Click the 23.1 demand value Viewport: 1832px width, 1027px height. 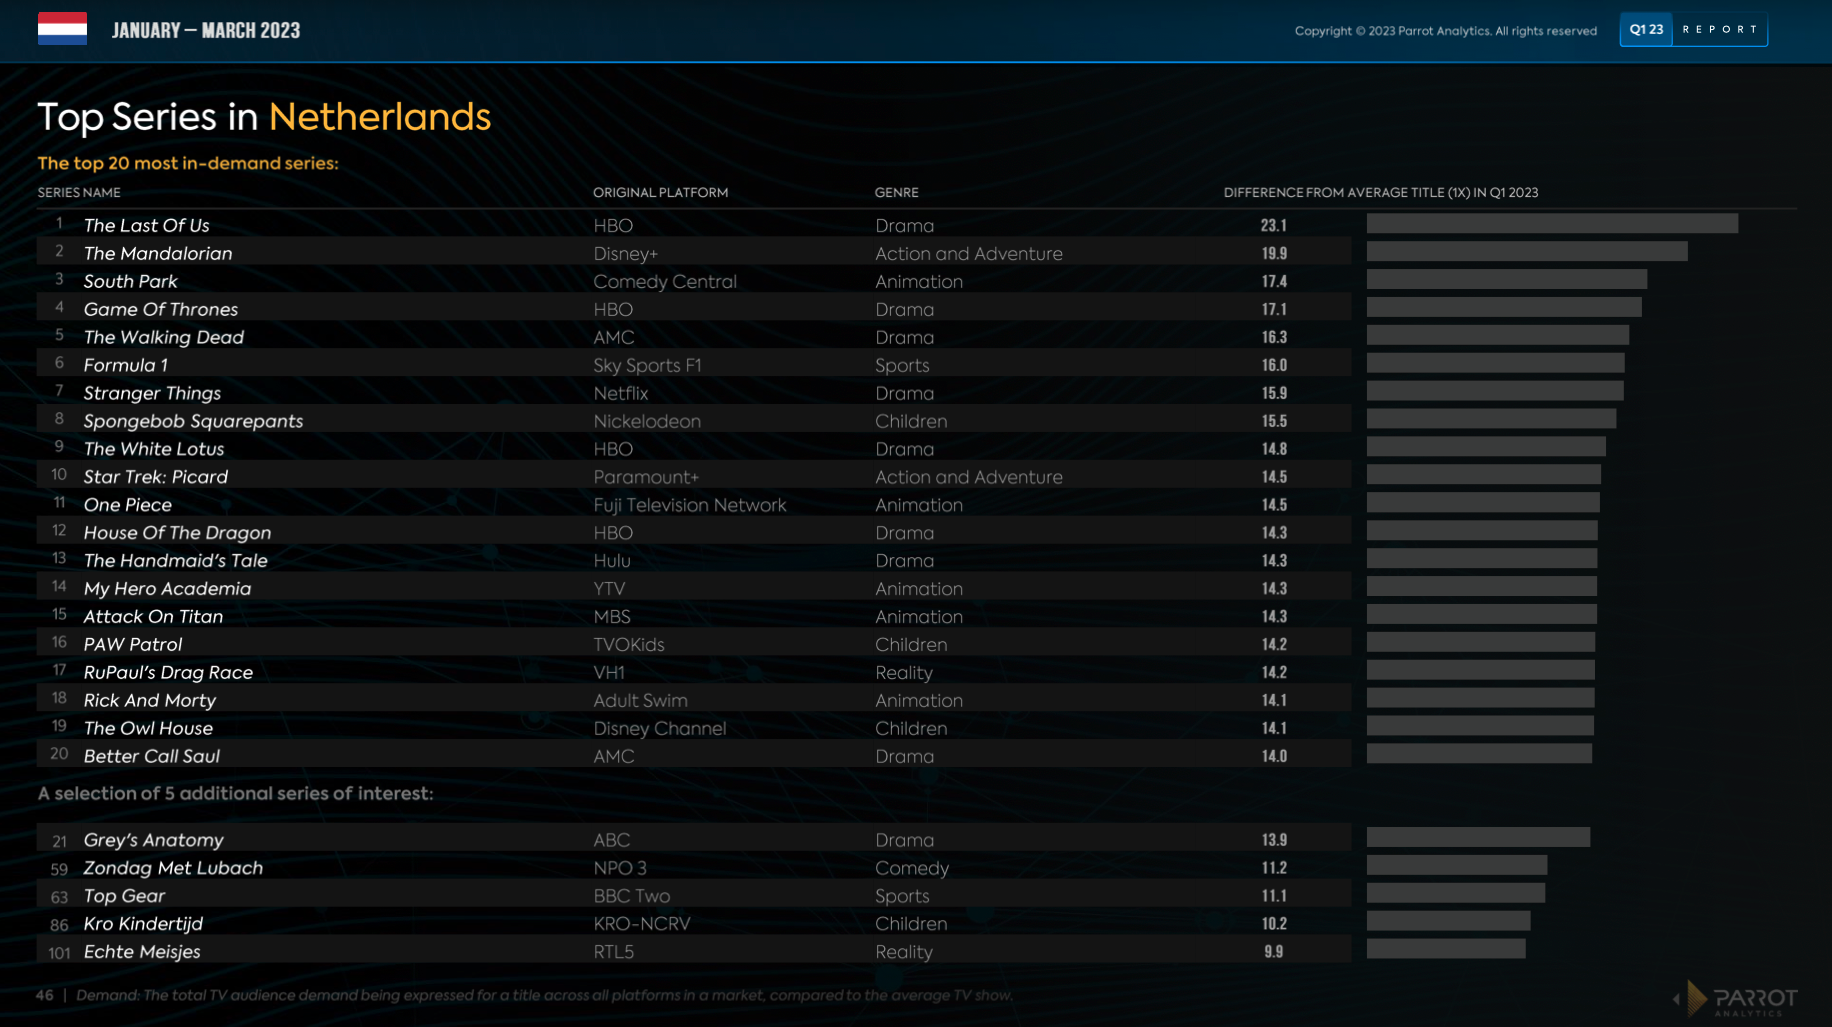(x=1273, y=226)
